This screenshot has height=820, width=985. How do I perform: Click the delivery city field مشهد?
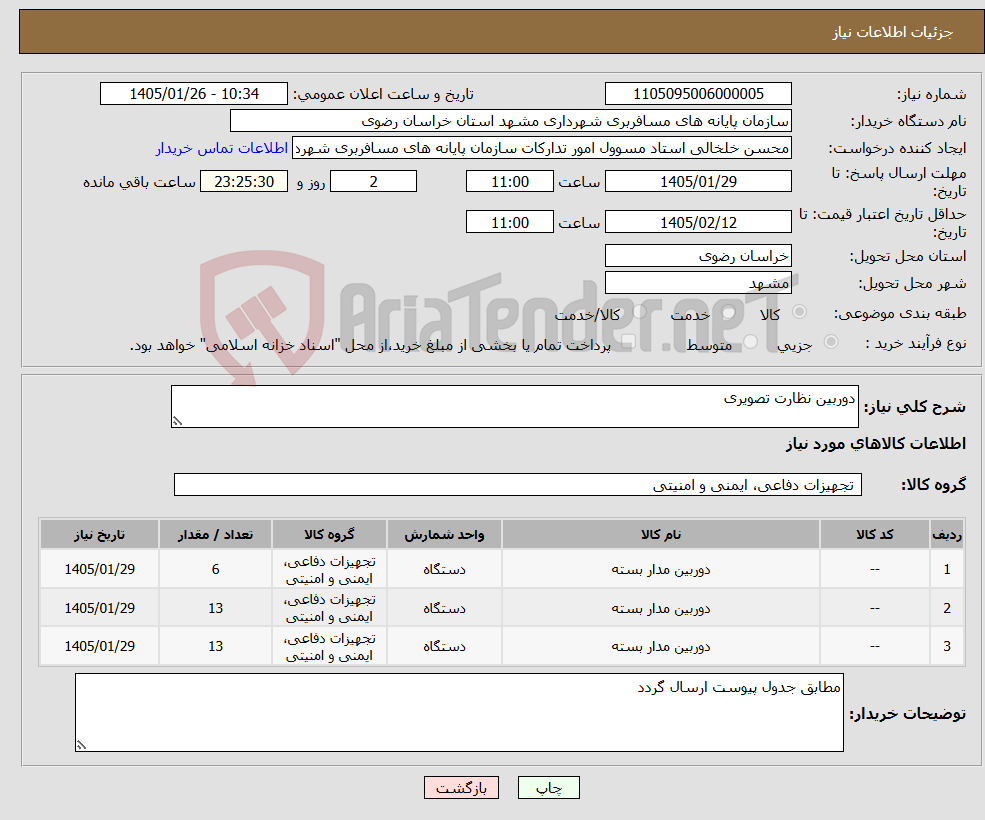coord(698,283)
